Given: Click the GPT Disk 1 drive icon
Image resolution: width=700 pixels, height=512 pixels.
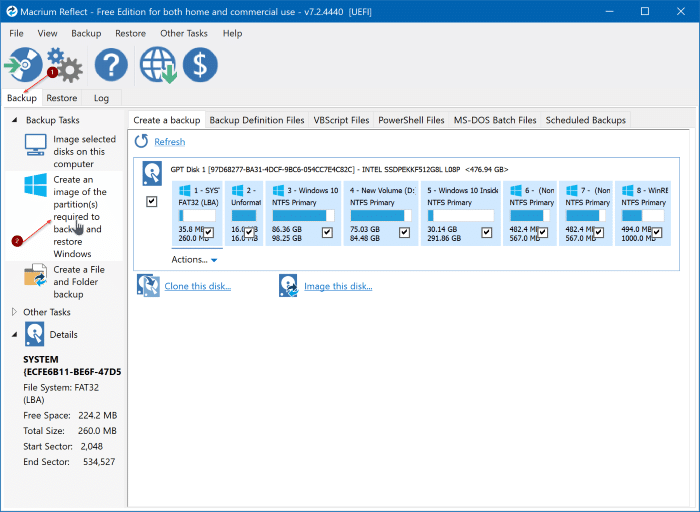Looking at the screenshot, I should (152, 174).
